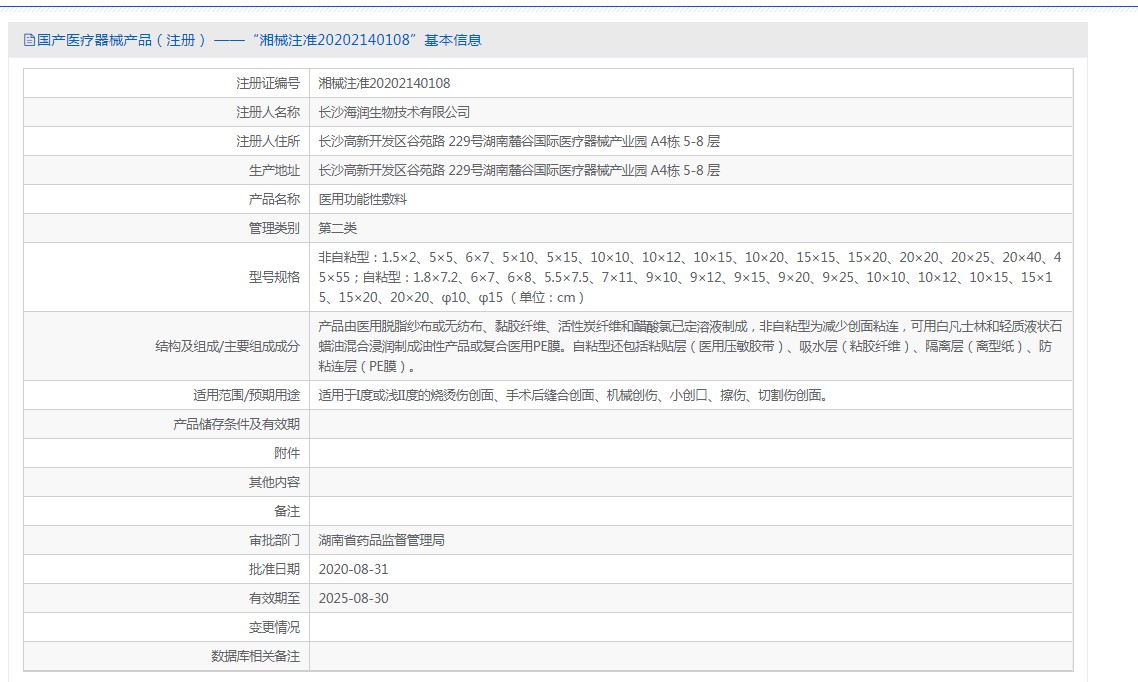
Task: Click the label 适用范围/预期用途
Action: tap(246, 395)
